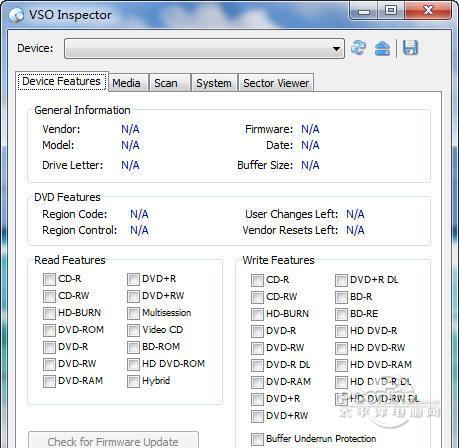Toggle the HD DVD-ROM checkbox
This screenshot has width=459, height=448.
133,364
